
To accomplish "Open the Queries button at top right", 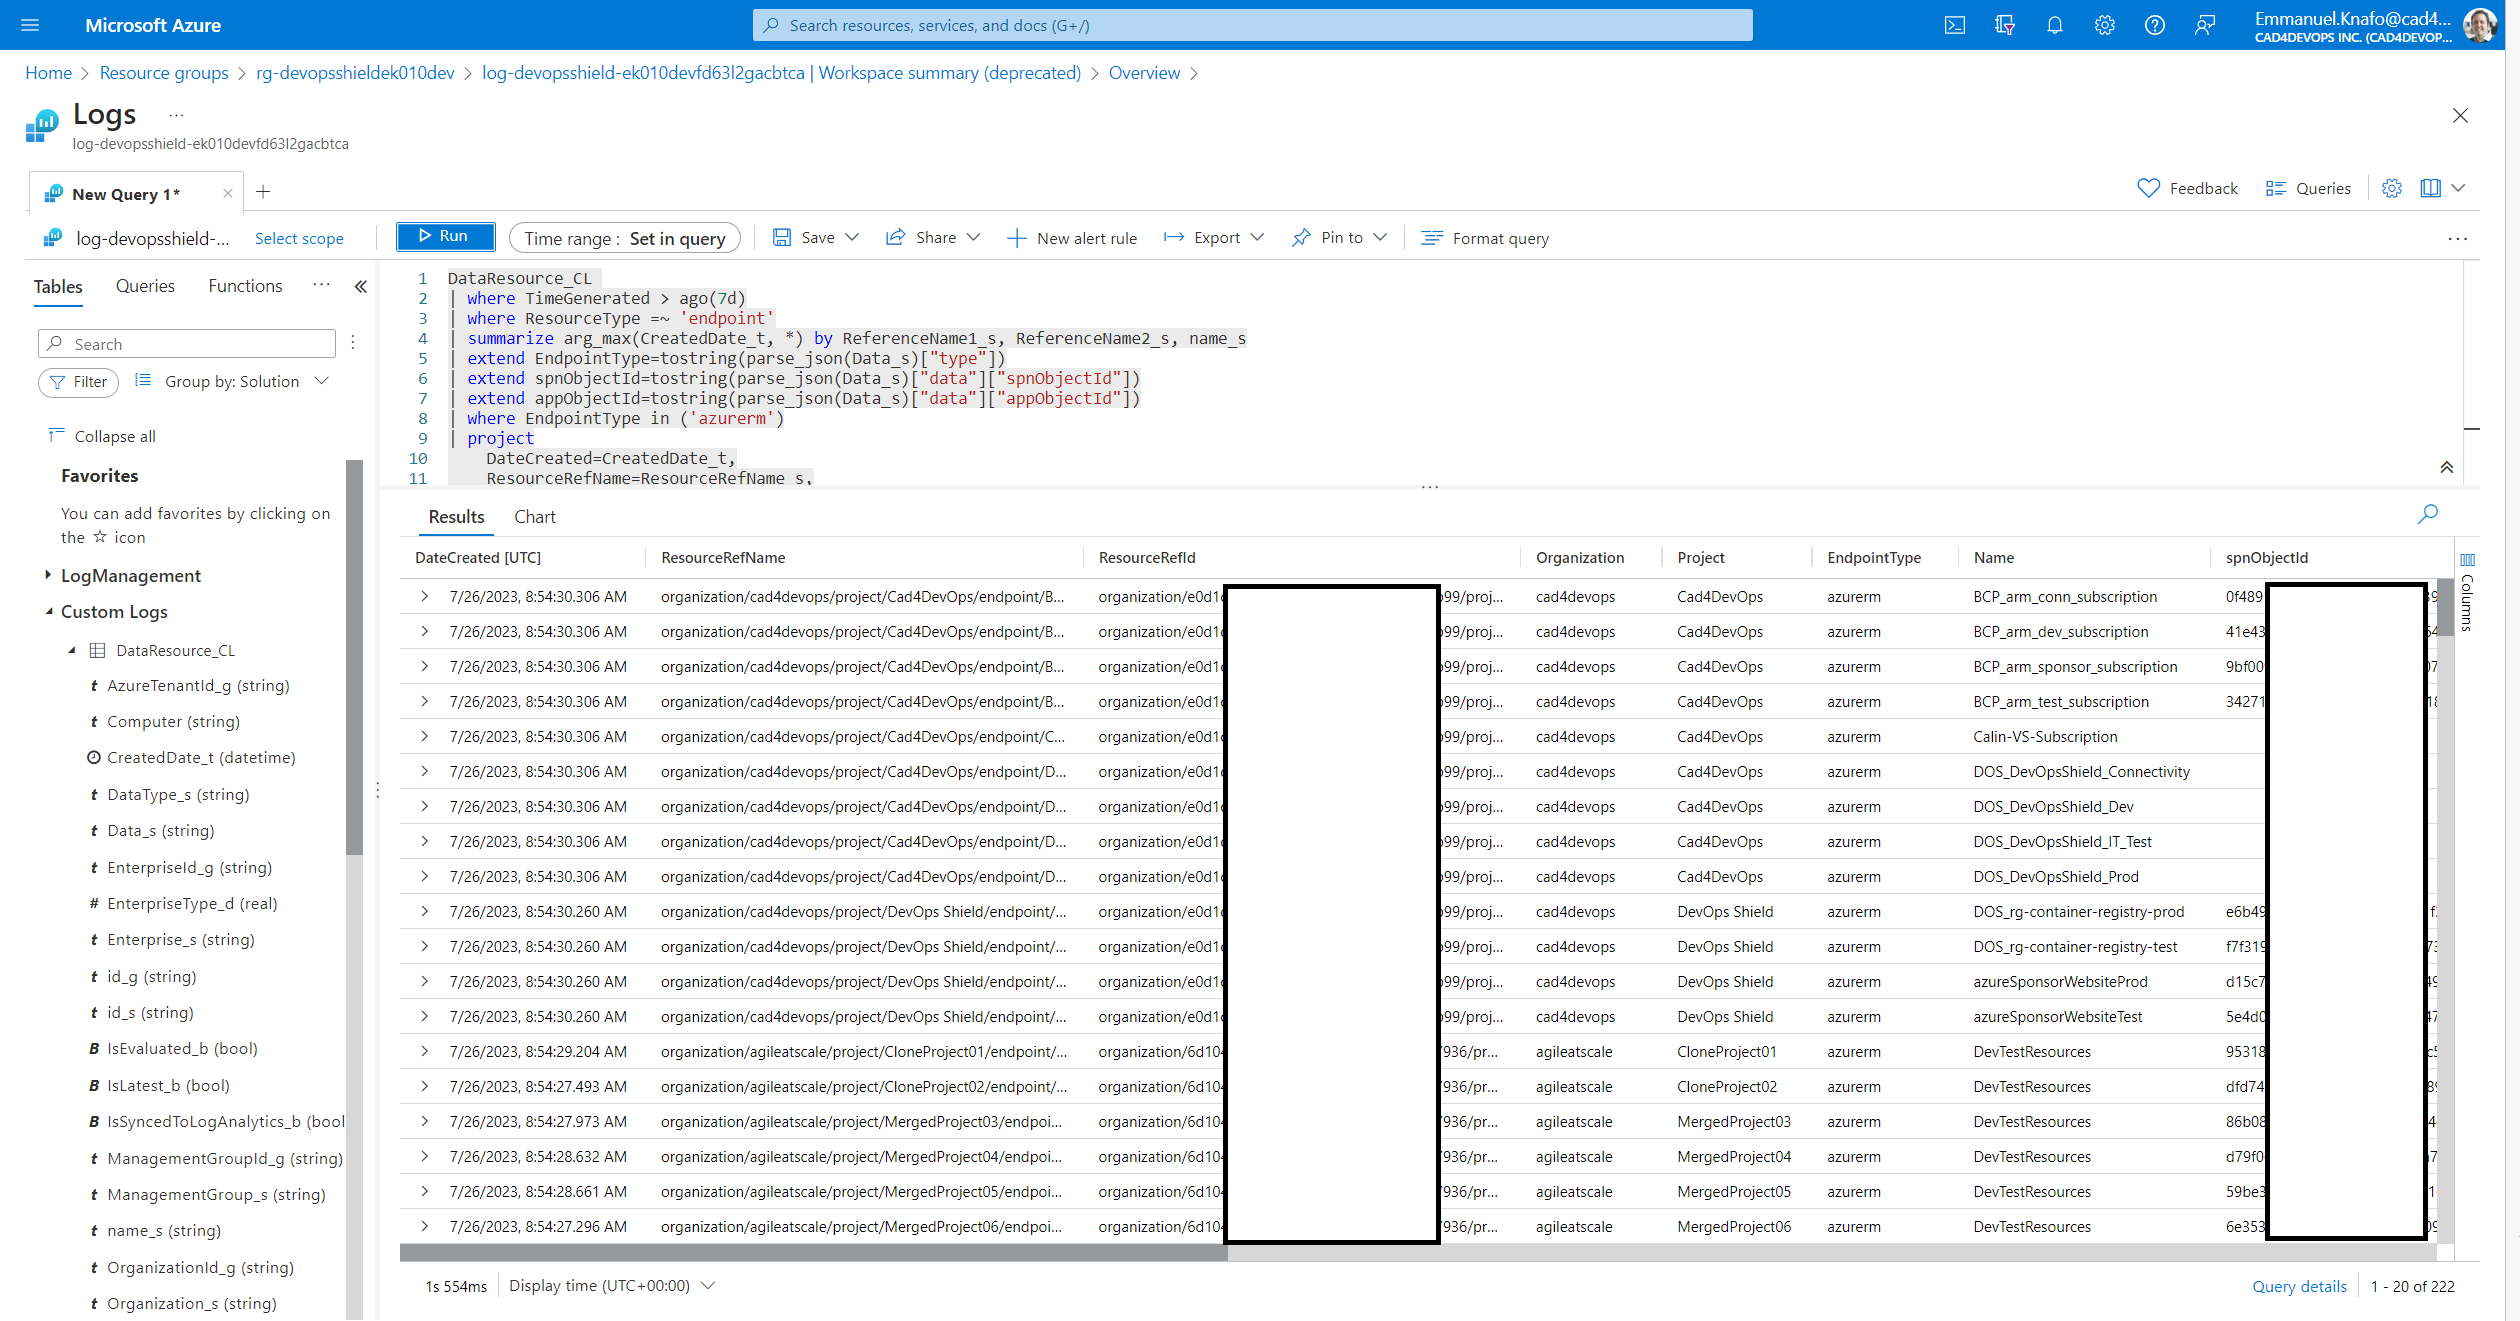I will [2308, 188].
